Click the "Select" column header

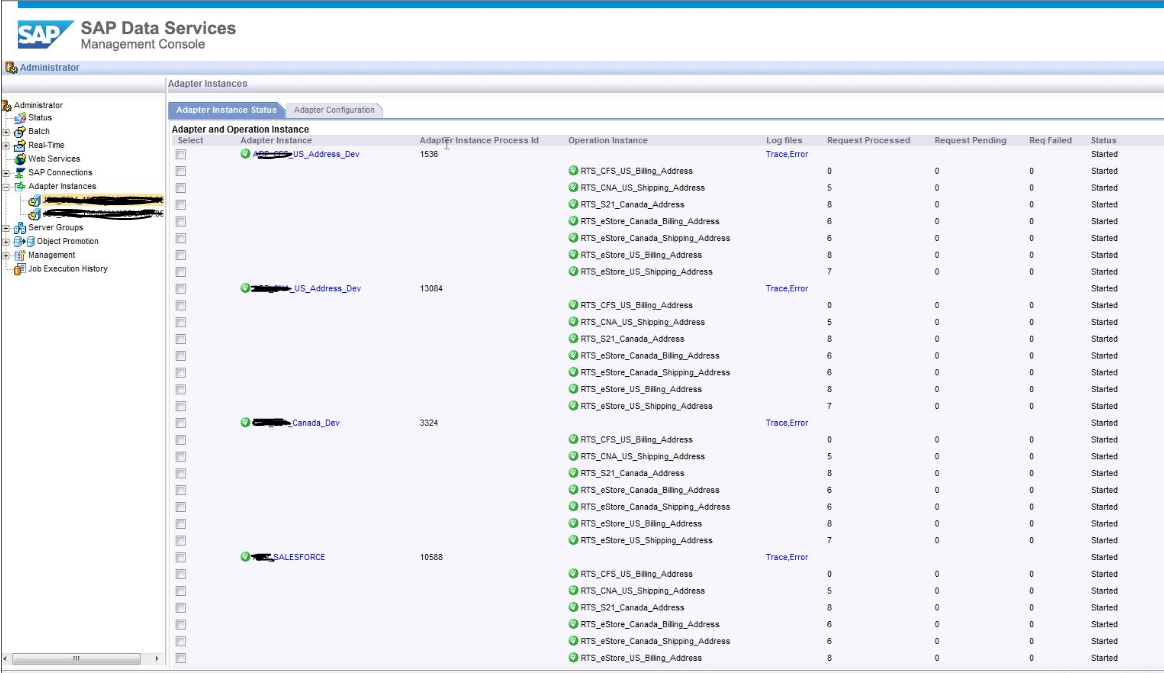coord(190,140)
